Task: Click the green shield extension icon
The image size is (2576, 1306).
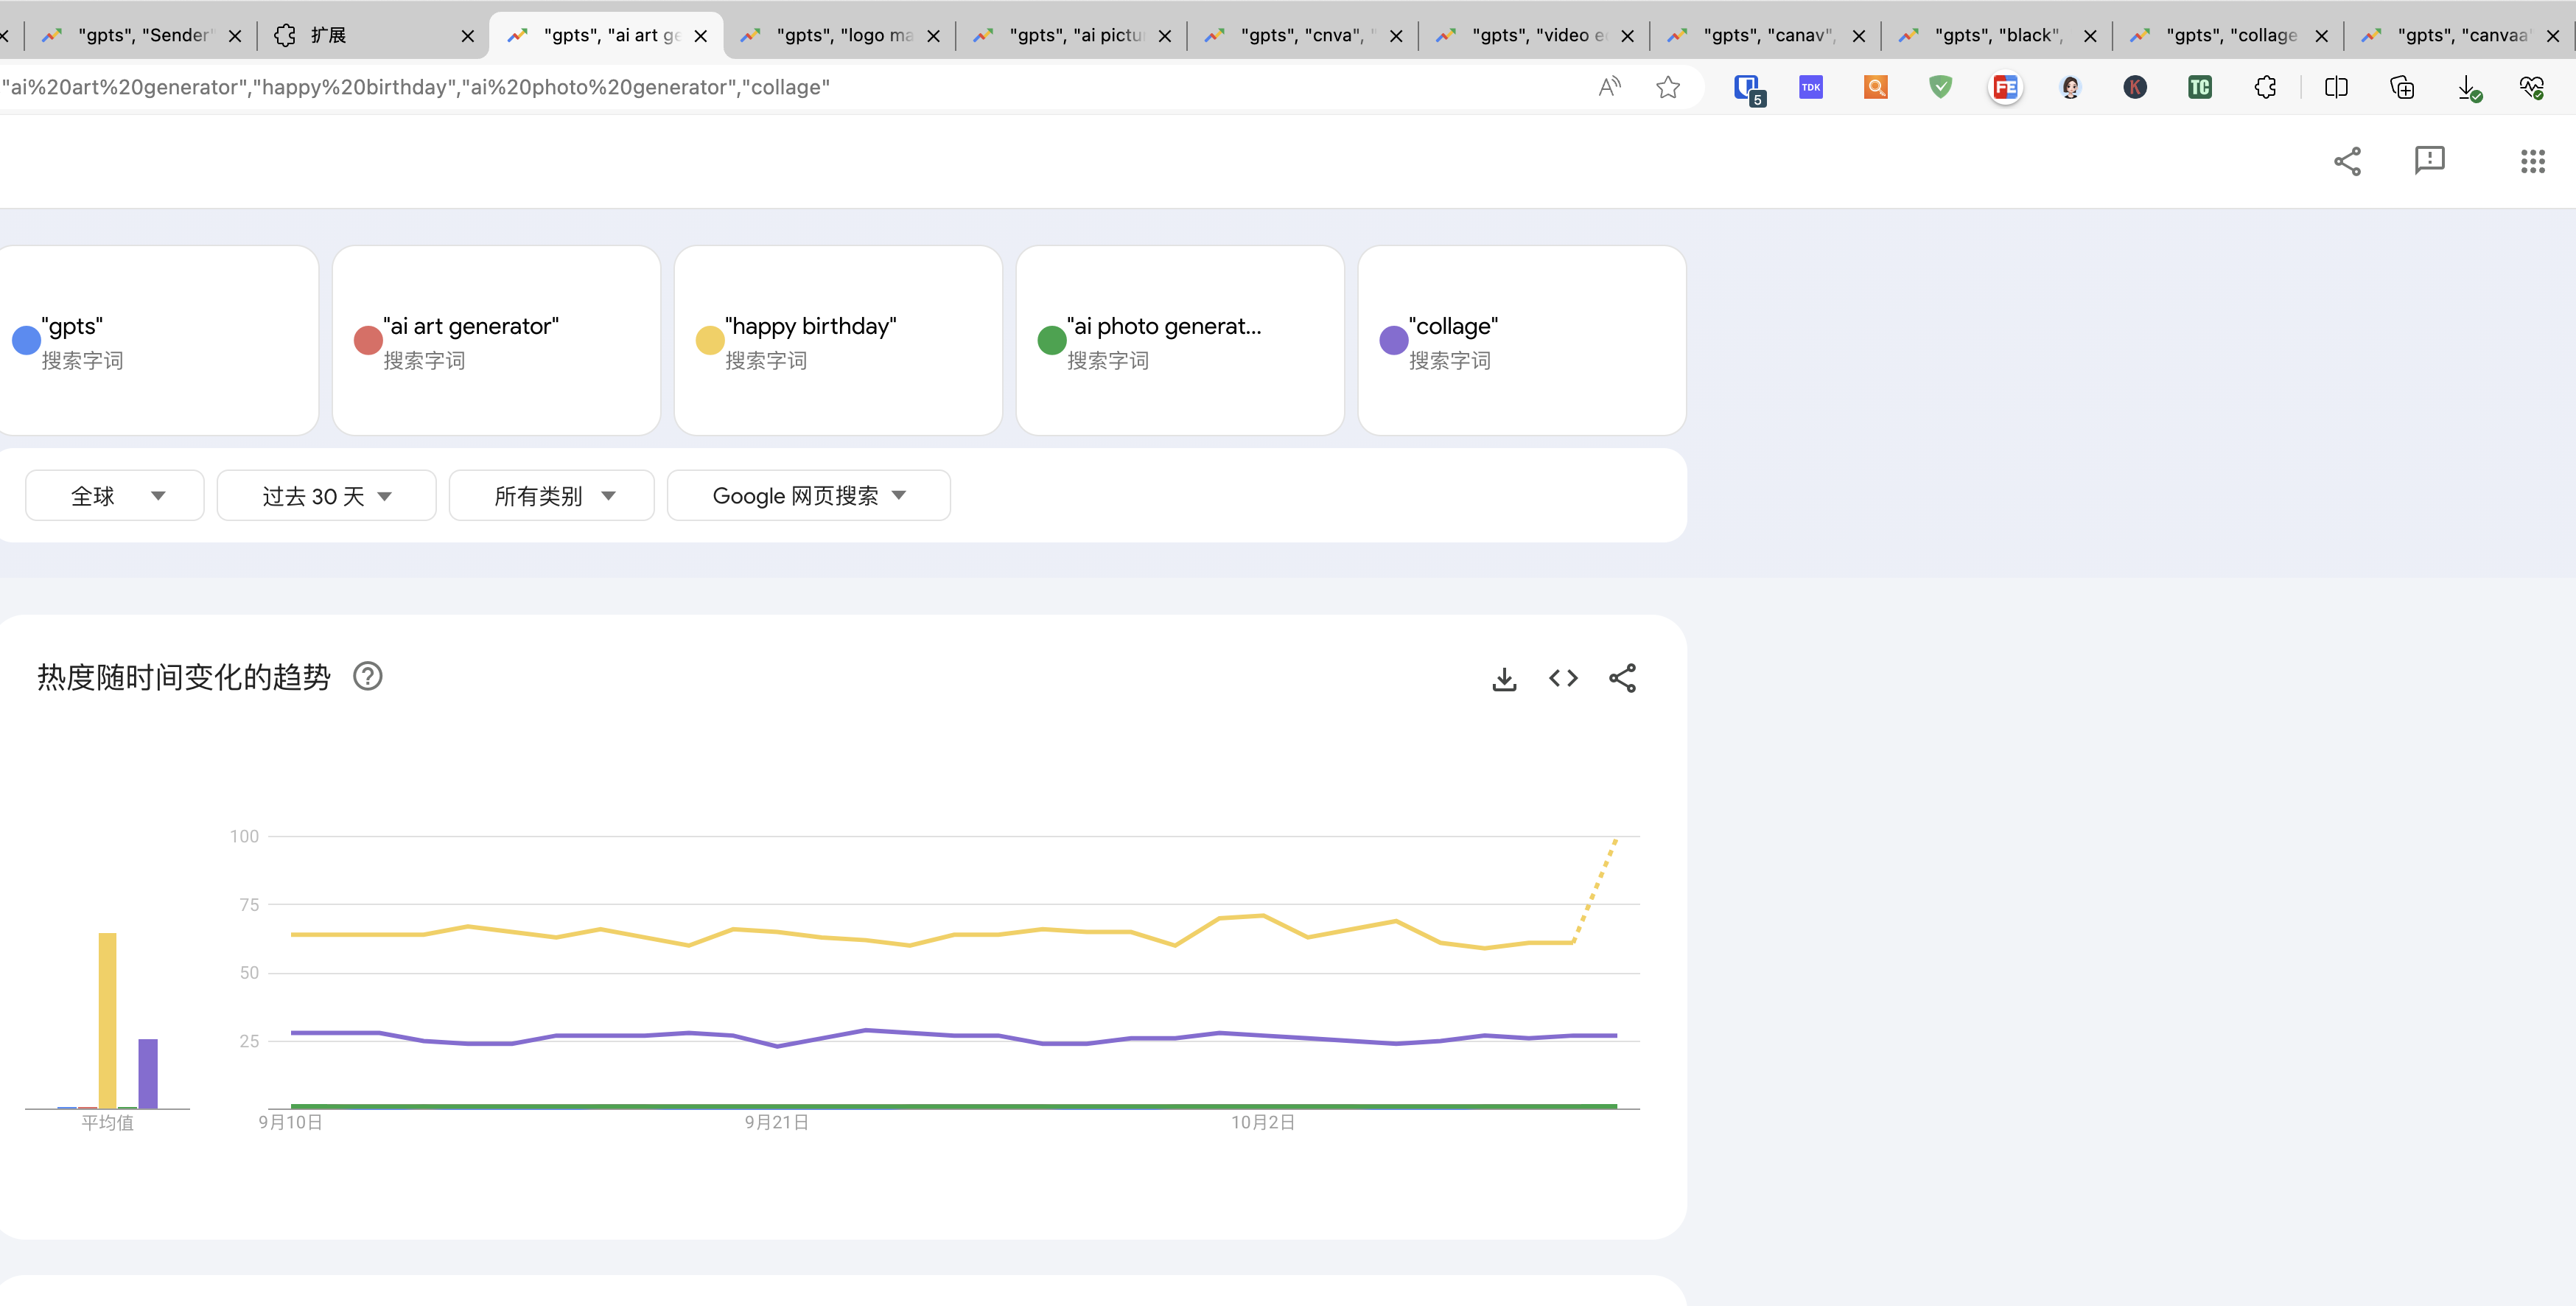Action: click(1940, 87)
